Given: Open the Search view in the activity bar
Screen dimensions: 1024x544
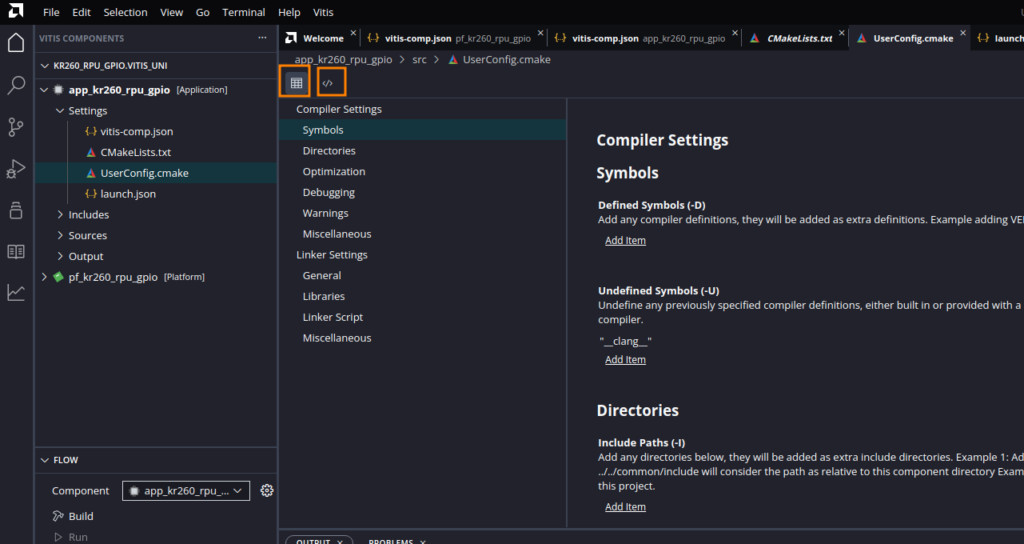Looking at the screenshot, I should point(16,85).
